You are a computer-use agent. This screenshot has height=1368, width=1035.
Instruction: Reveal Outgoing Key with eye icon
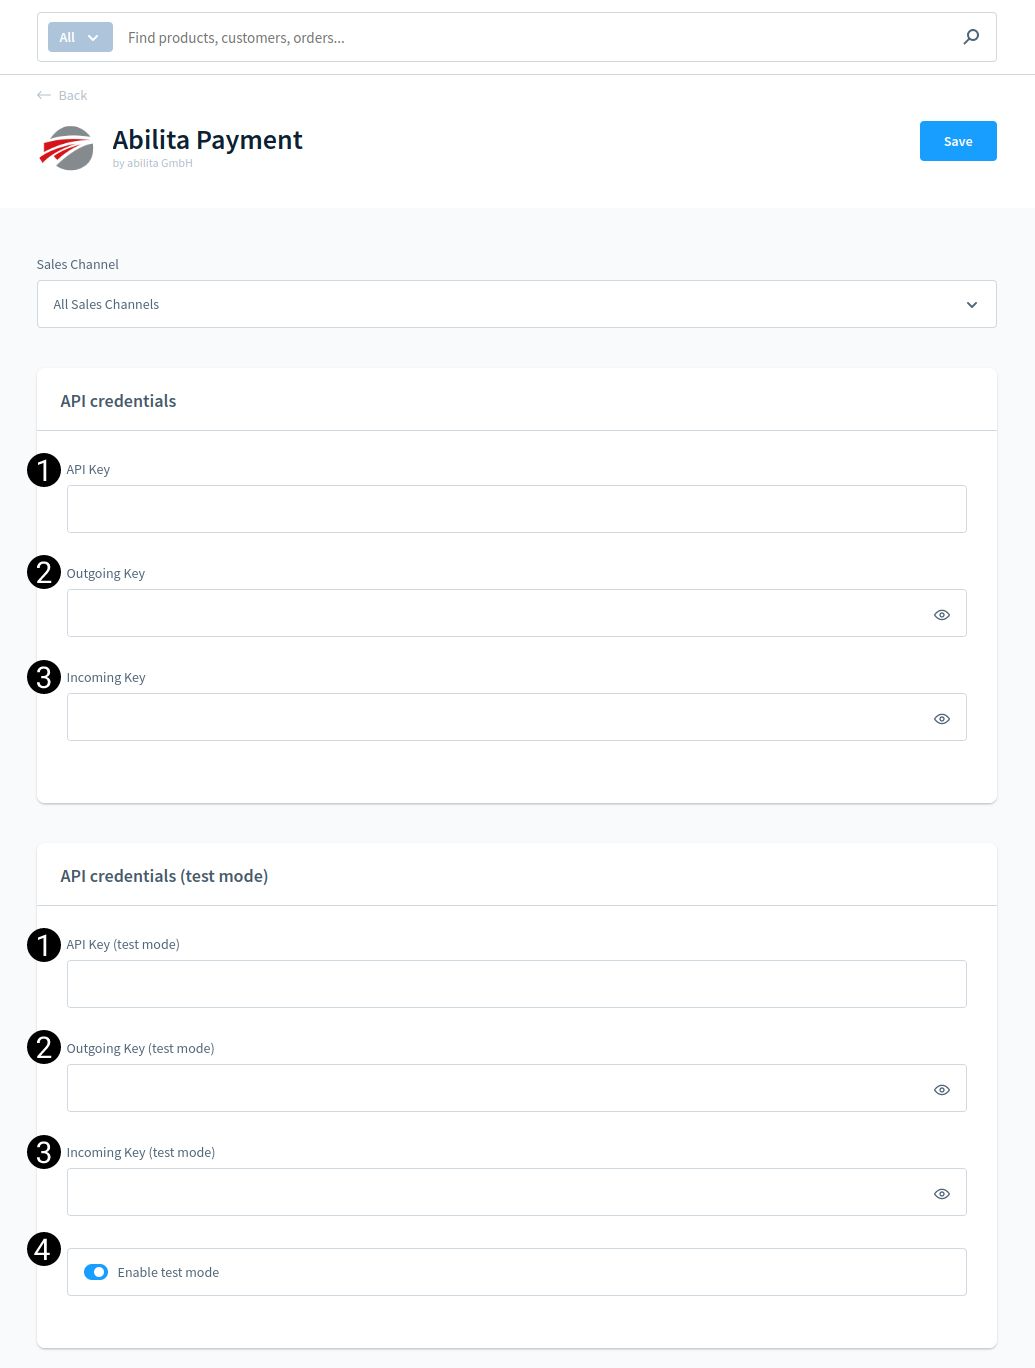(942, 615)
